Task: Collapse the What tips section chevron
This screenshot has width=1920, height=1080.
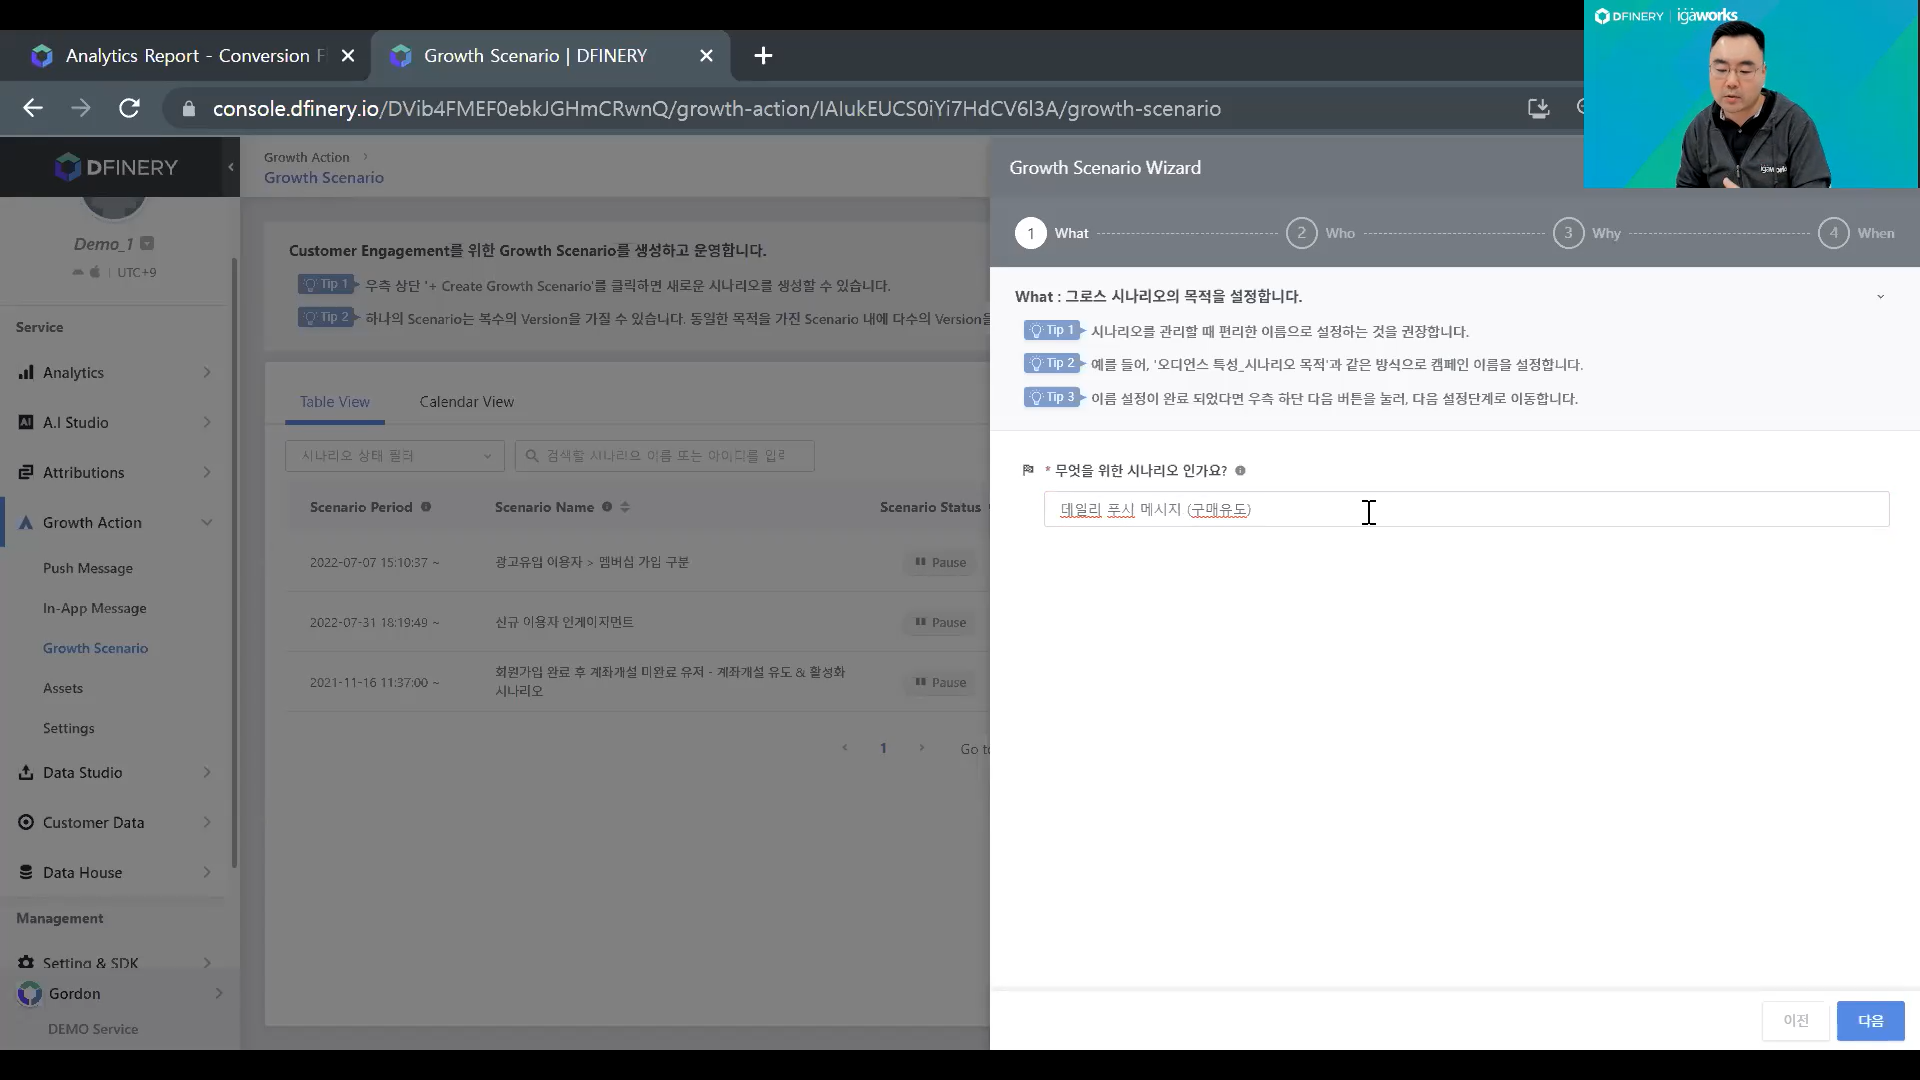Action: click(1880, 297)
